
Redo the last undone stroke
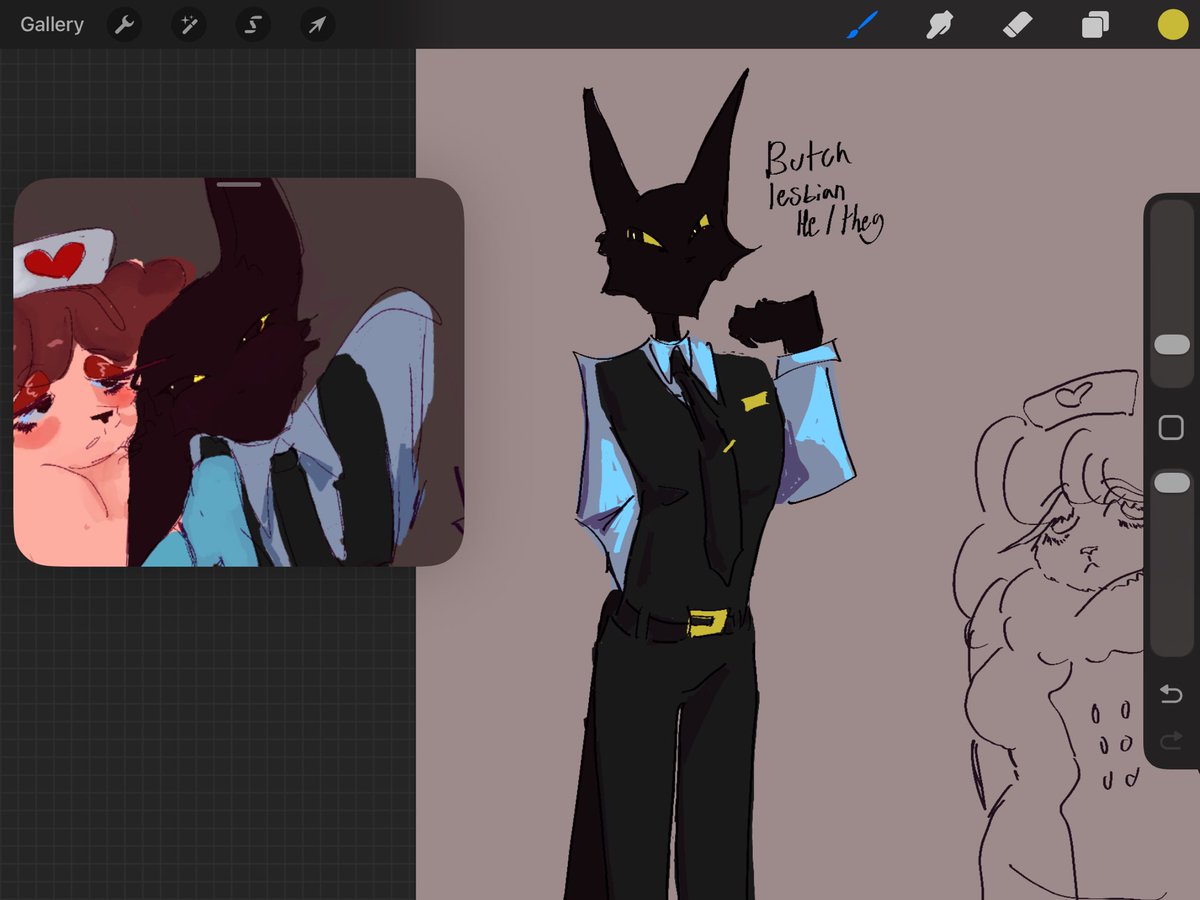pos(1171,741)
